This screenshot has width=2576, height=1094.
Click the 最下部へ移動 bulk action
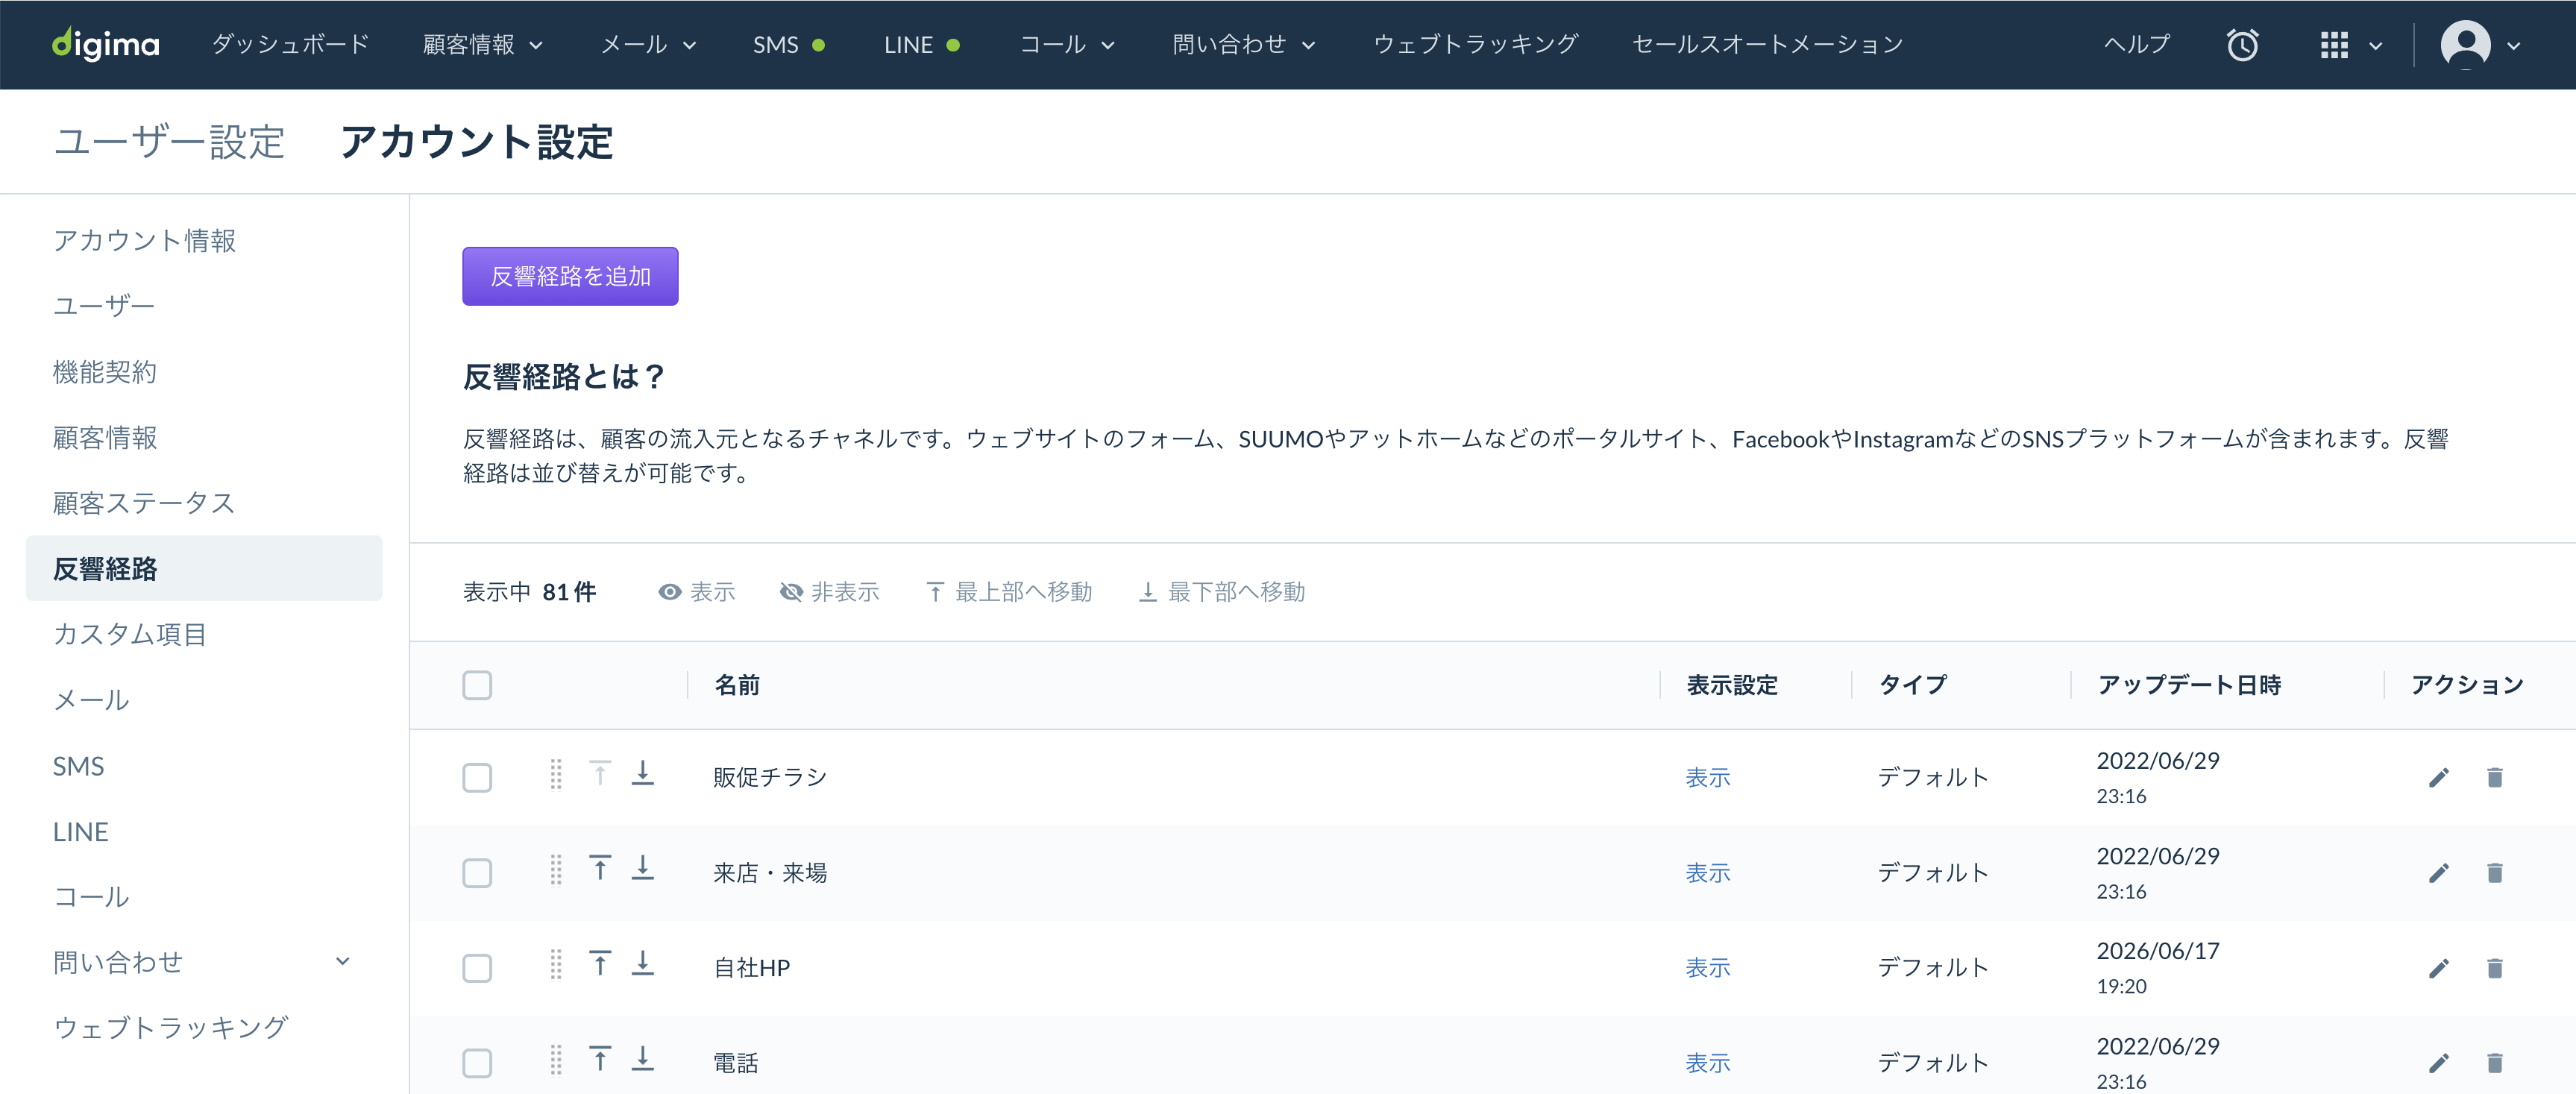point(1222,592)
